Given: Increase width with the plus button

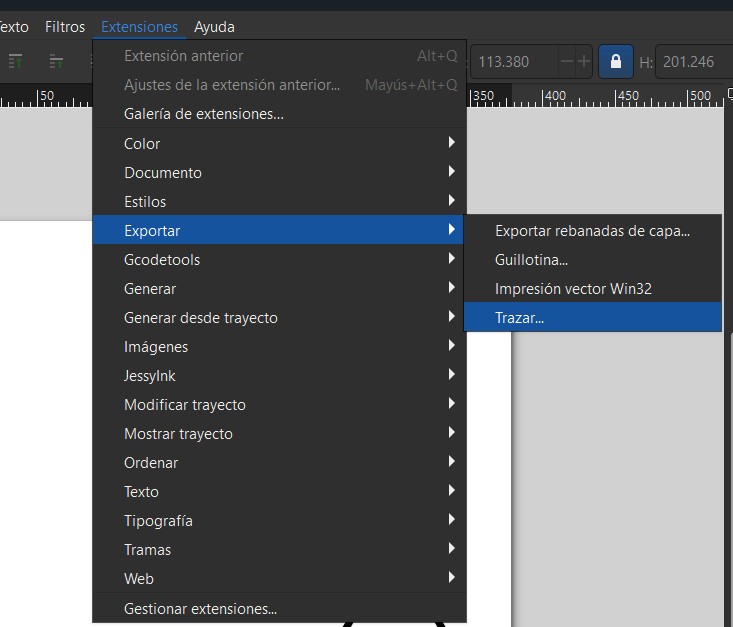Looking at the screenshot, I should click(x=583, y=61).
